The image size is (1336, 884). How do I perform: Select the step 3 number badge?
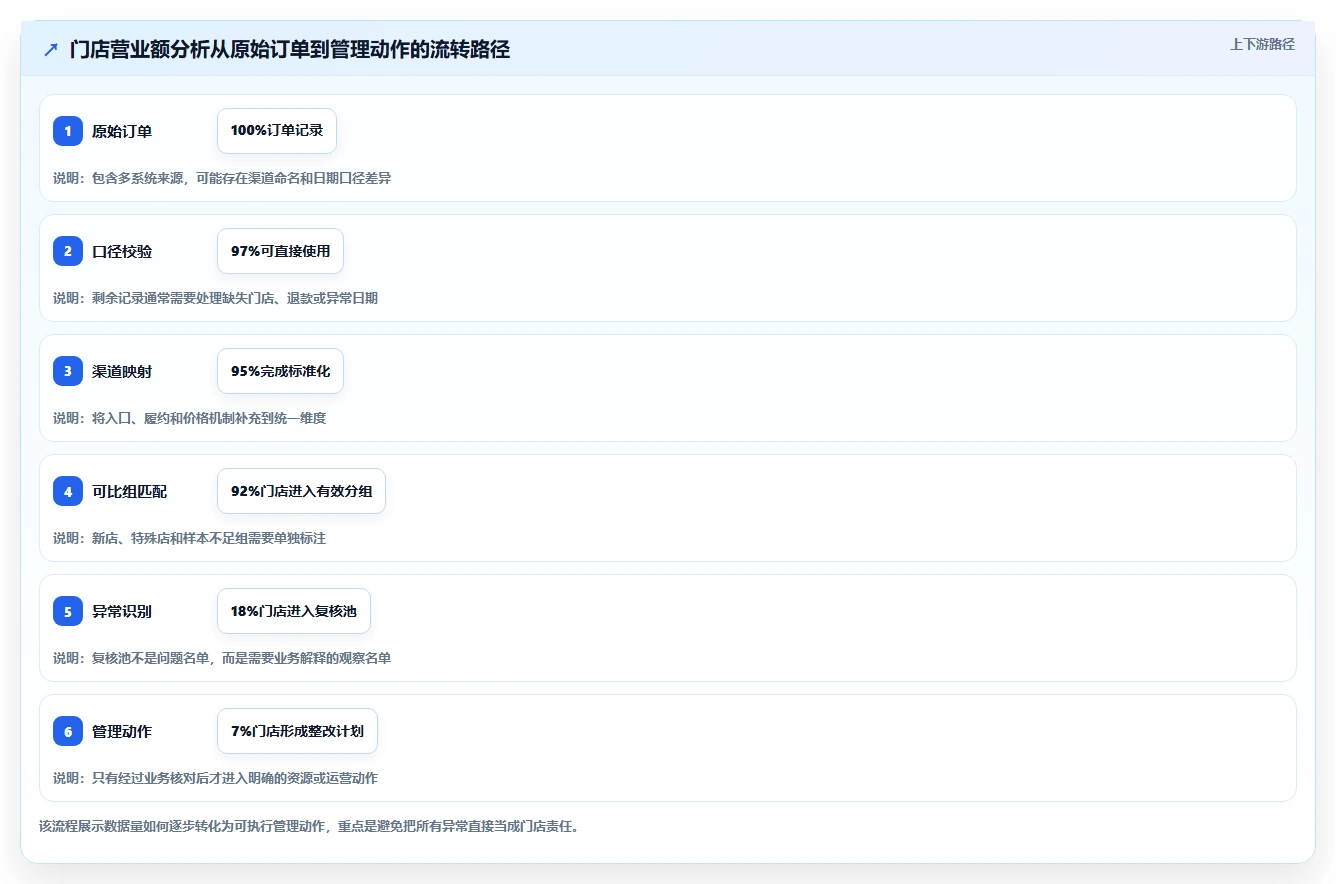(68, 371)
